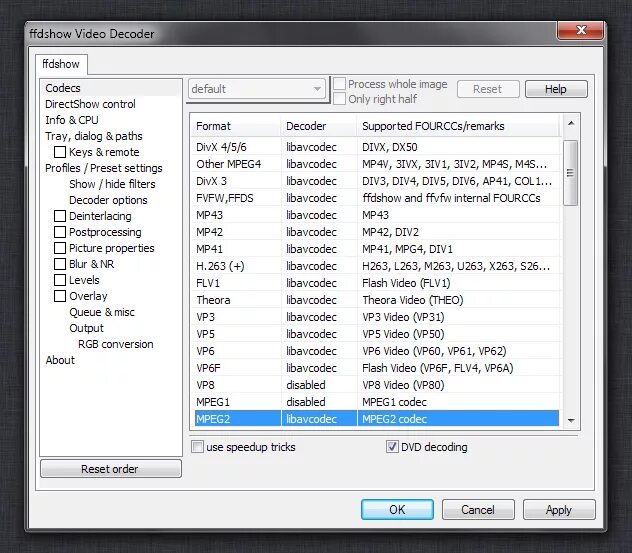Toggle the Keys & remote checkbox
Image resolution: width=632 pixels, height=553 pixels.
click(x=60, y=152)
